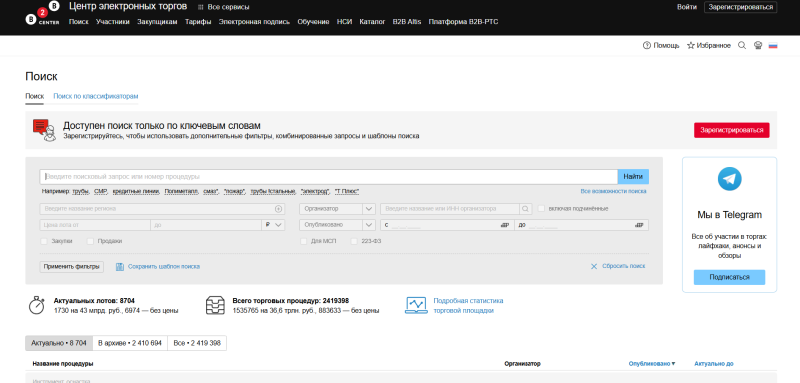Click the example keyword 'Полиметалл'
Image resolution: width=800 pixels, height=383 pixels.
coord(182,191)
